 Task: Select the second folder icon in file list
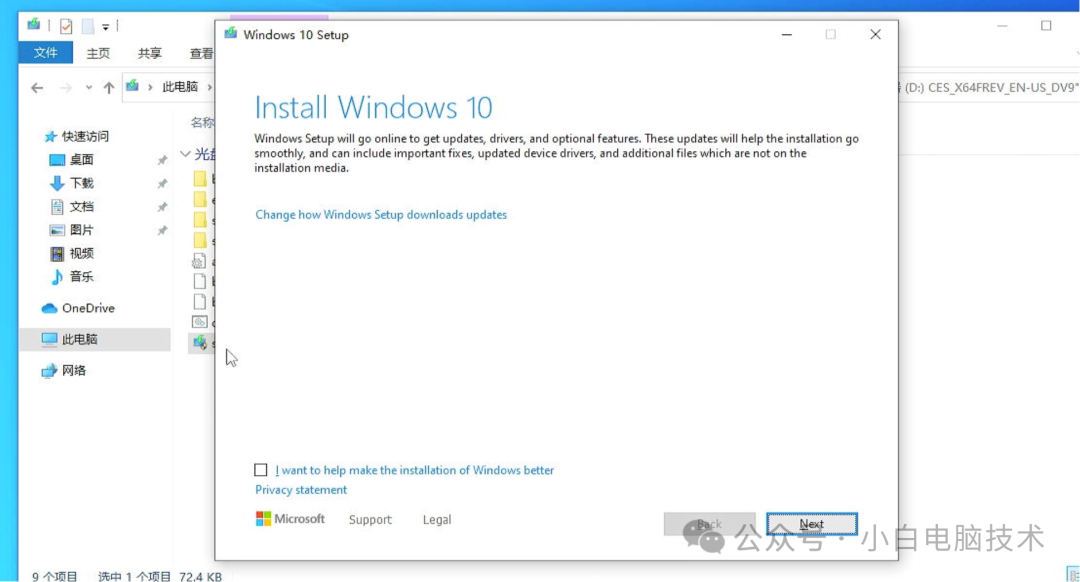coord(200,200)
